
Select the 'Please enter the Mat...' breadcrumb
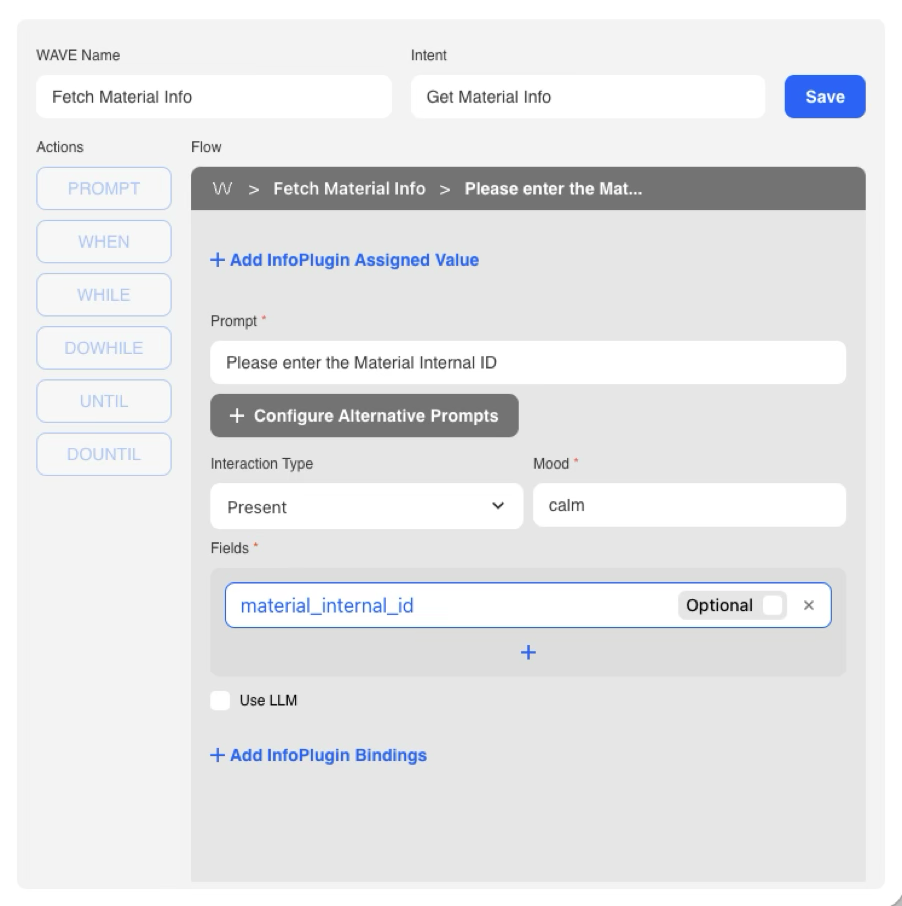point(552,189)
